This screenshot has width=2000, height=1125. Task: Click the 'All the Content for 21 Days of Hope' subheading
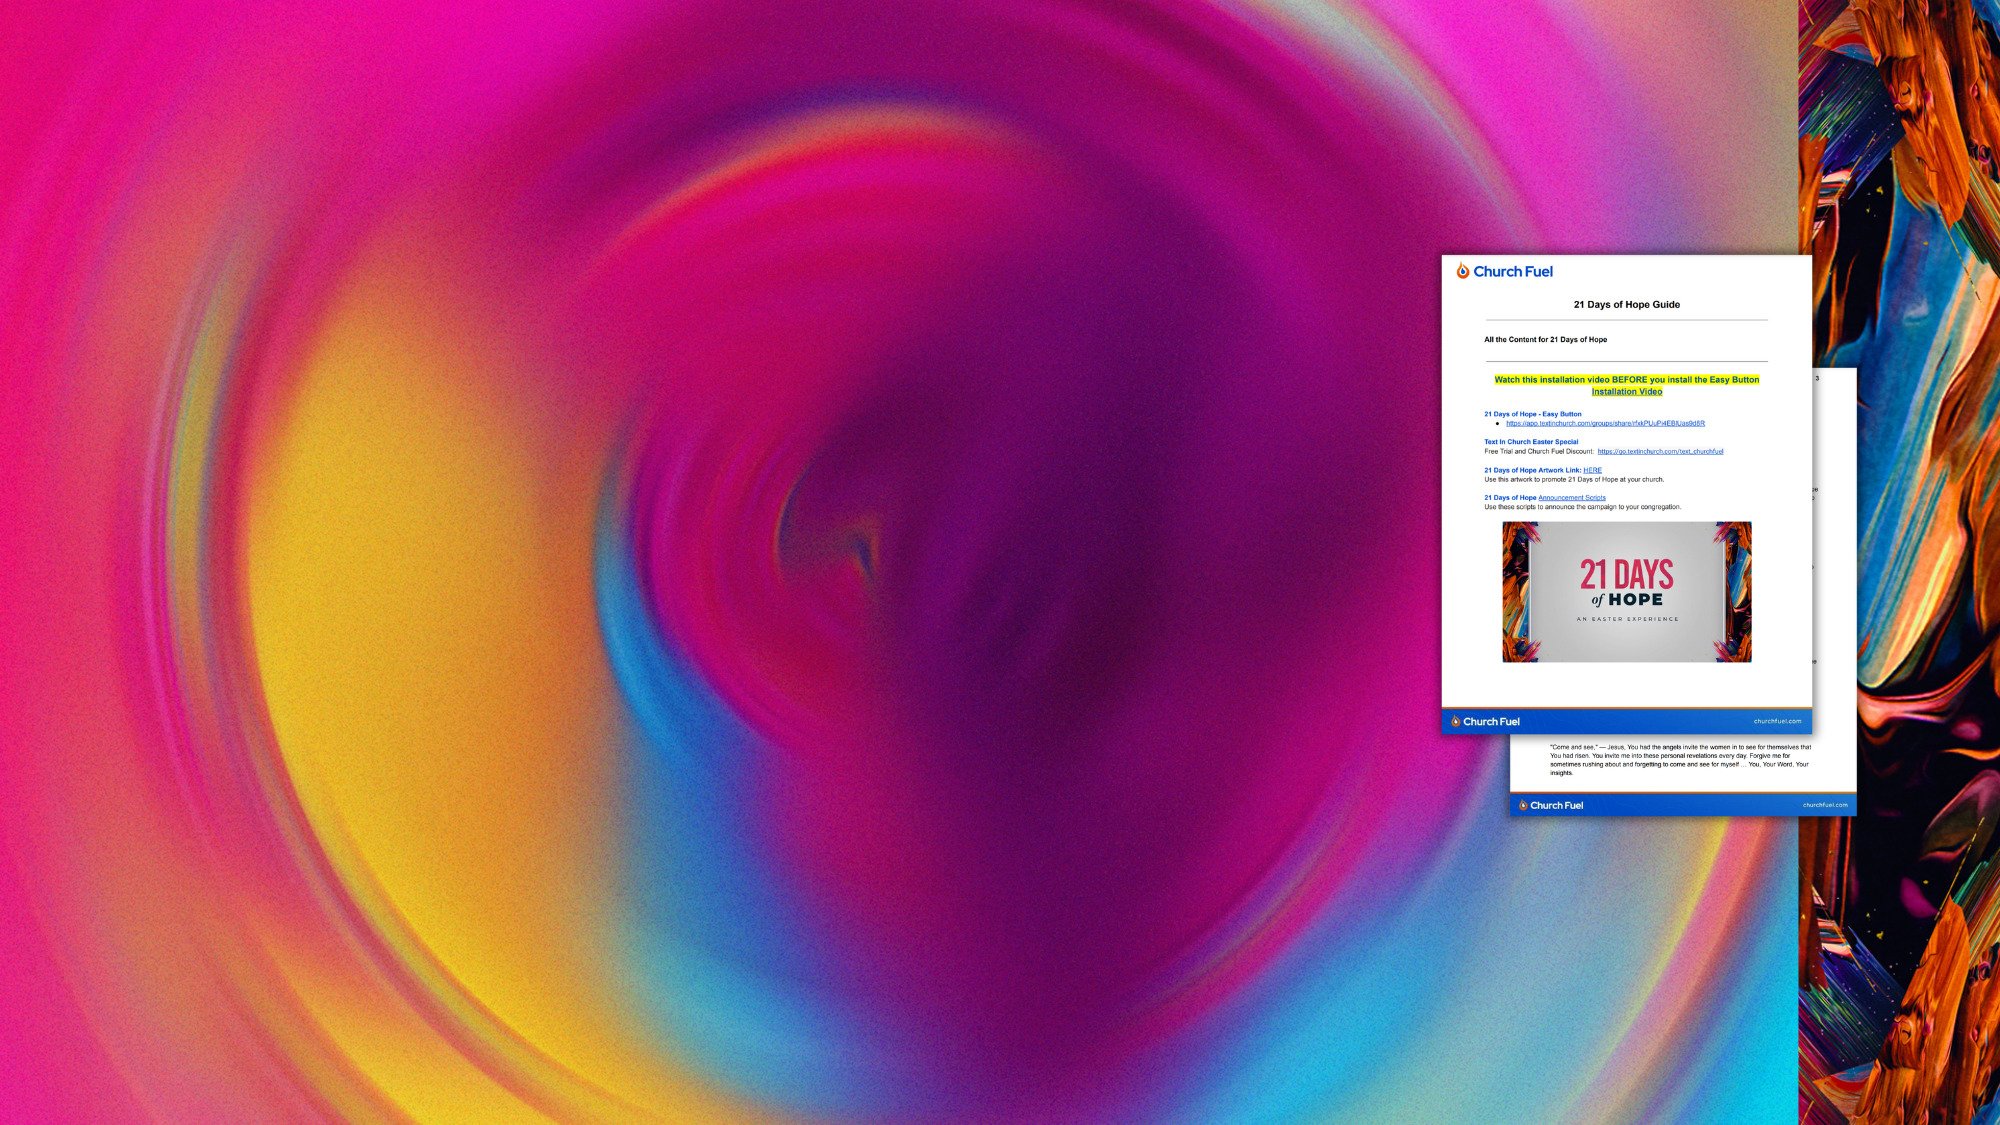click(1545, 340)
